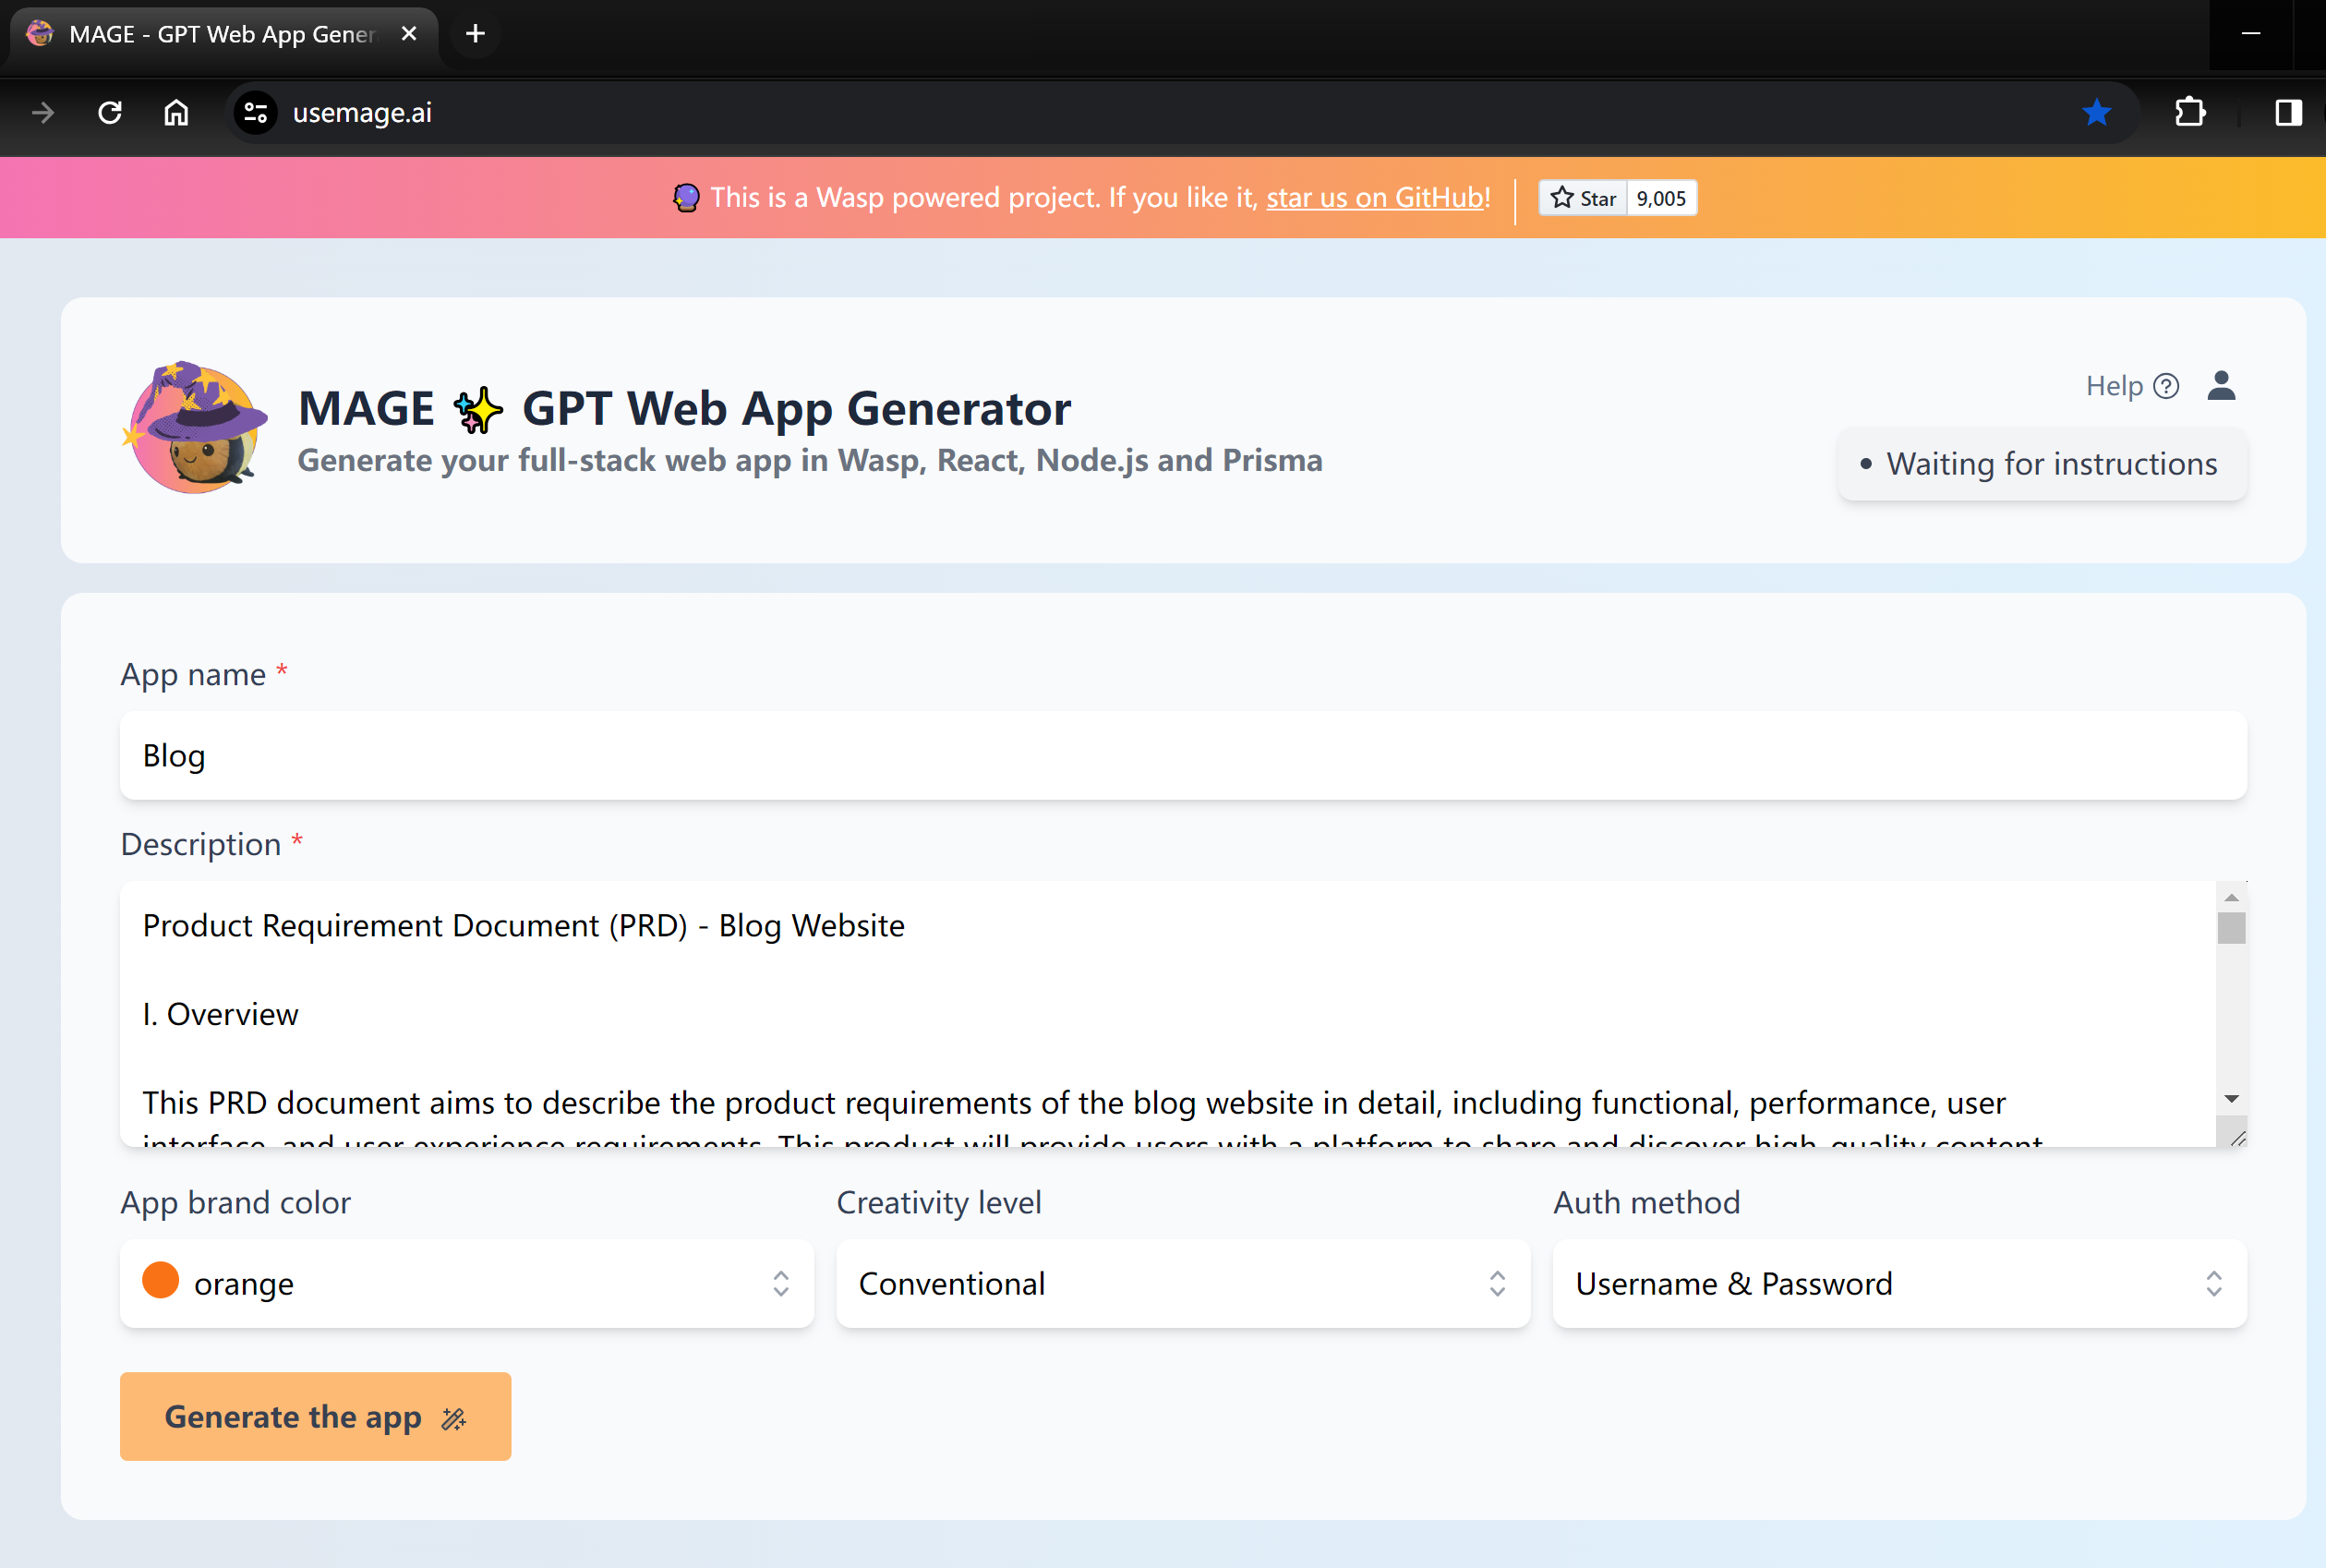The width and height of the screenshot is (2326, 1568).
Task: Click the blue bookmark star
Action: tap(2097, 113)
